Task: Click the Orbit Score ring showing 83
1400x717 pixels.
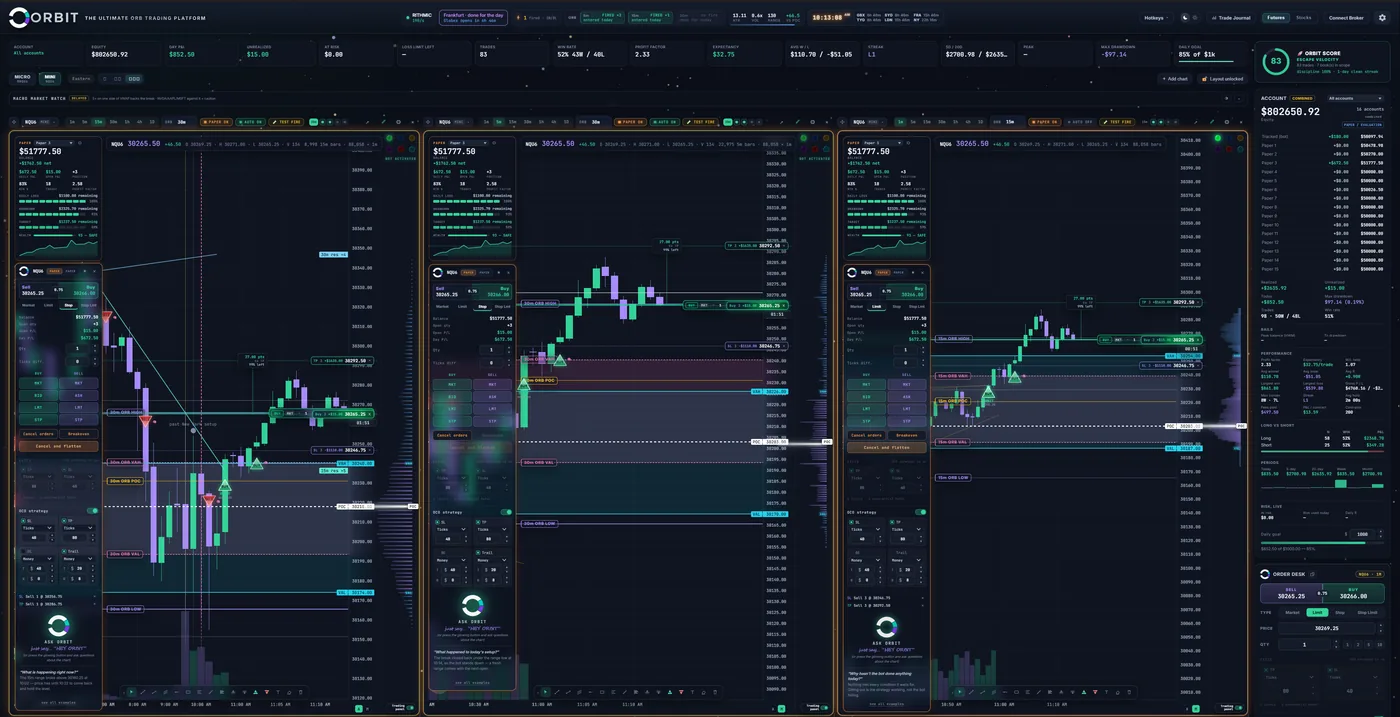Action: point(1276,61)
